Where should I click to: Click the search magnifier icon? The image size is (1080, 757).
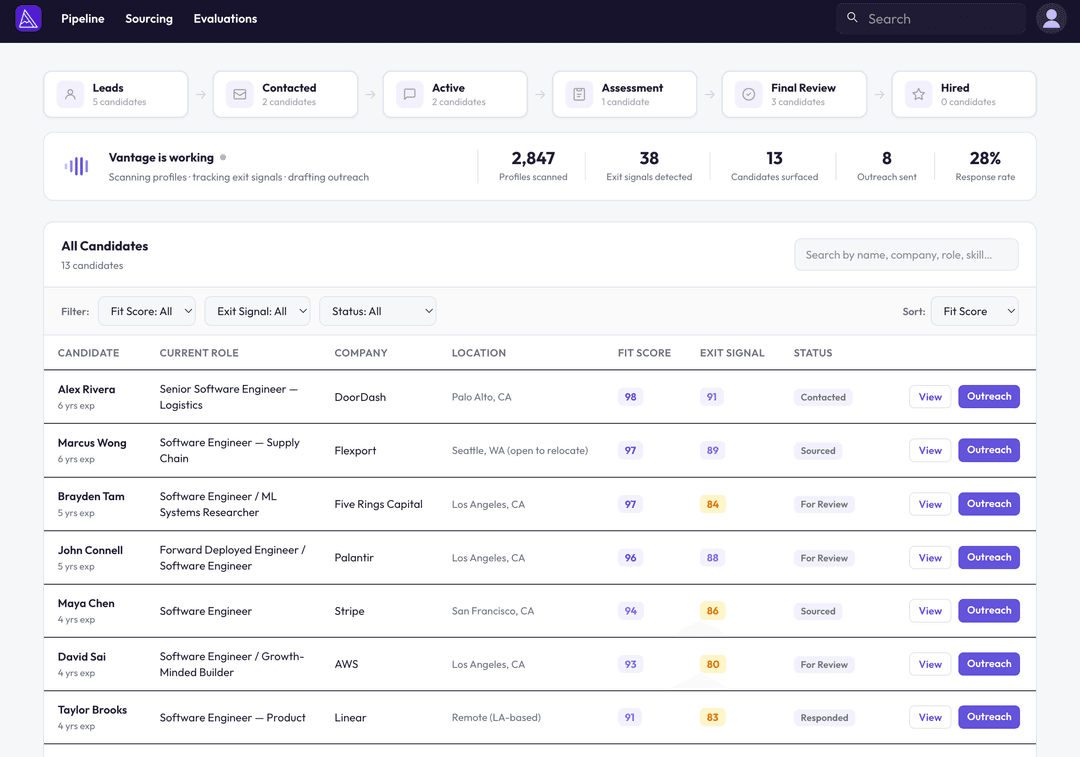click(852, 18)
